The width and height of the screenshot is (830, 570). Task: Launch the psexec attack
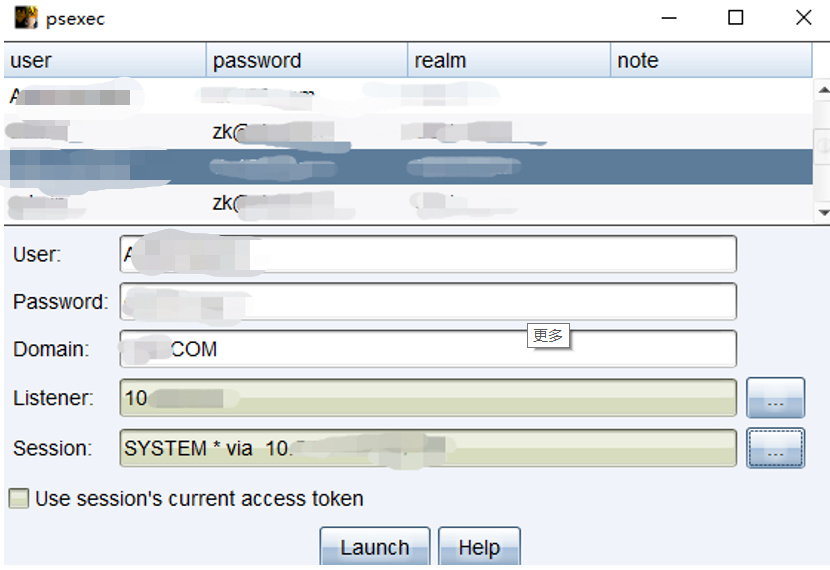[x=375, y=547]
